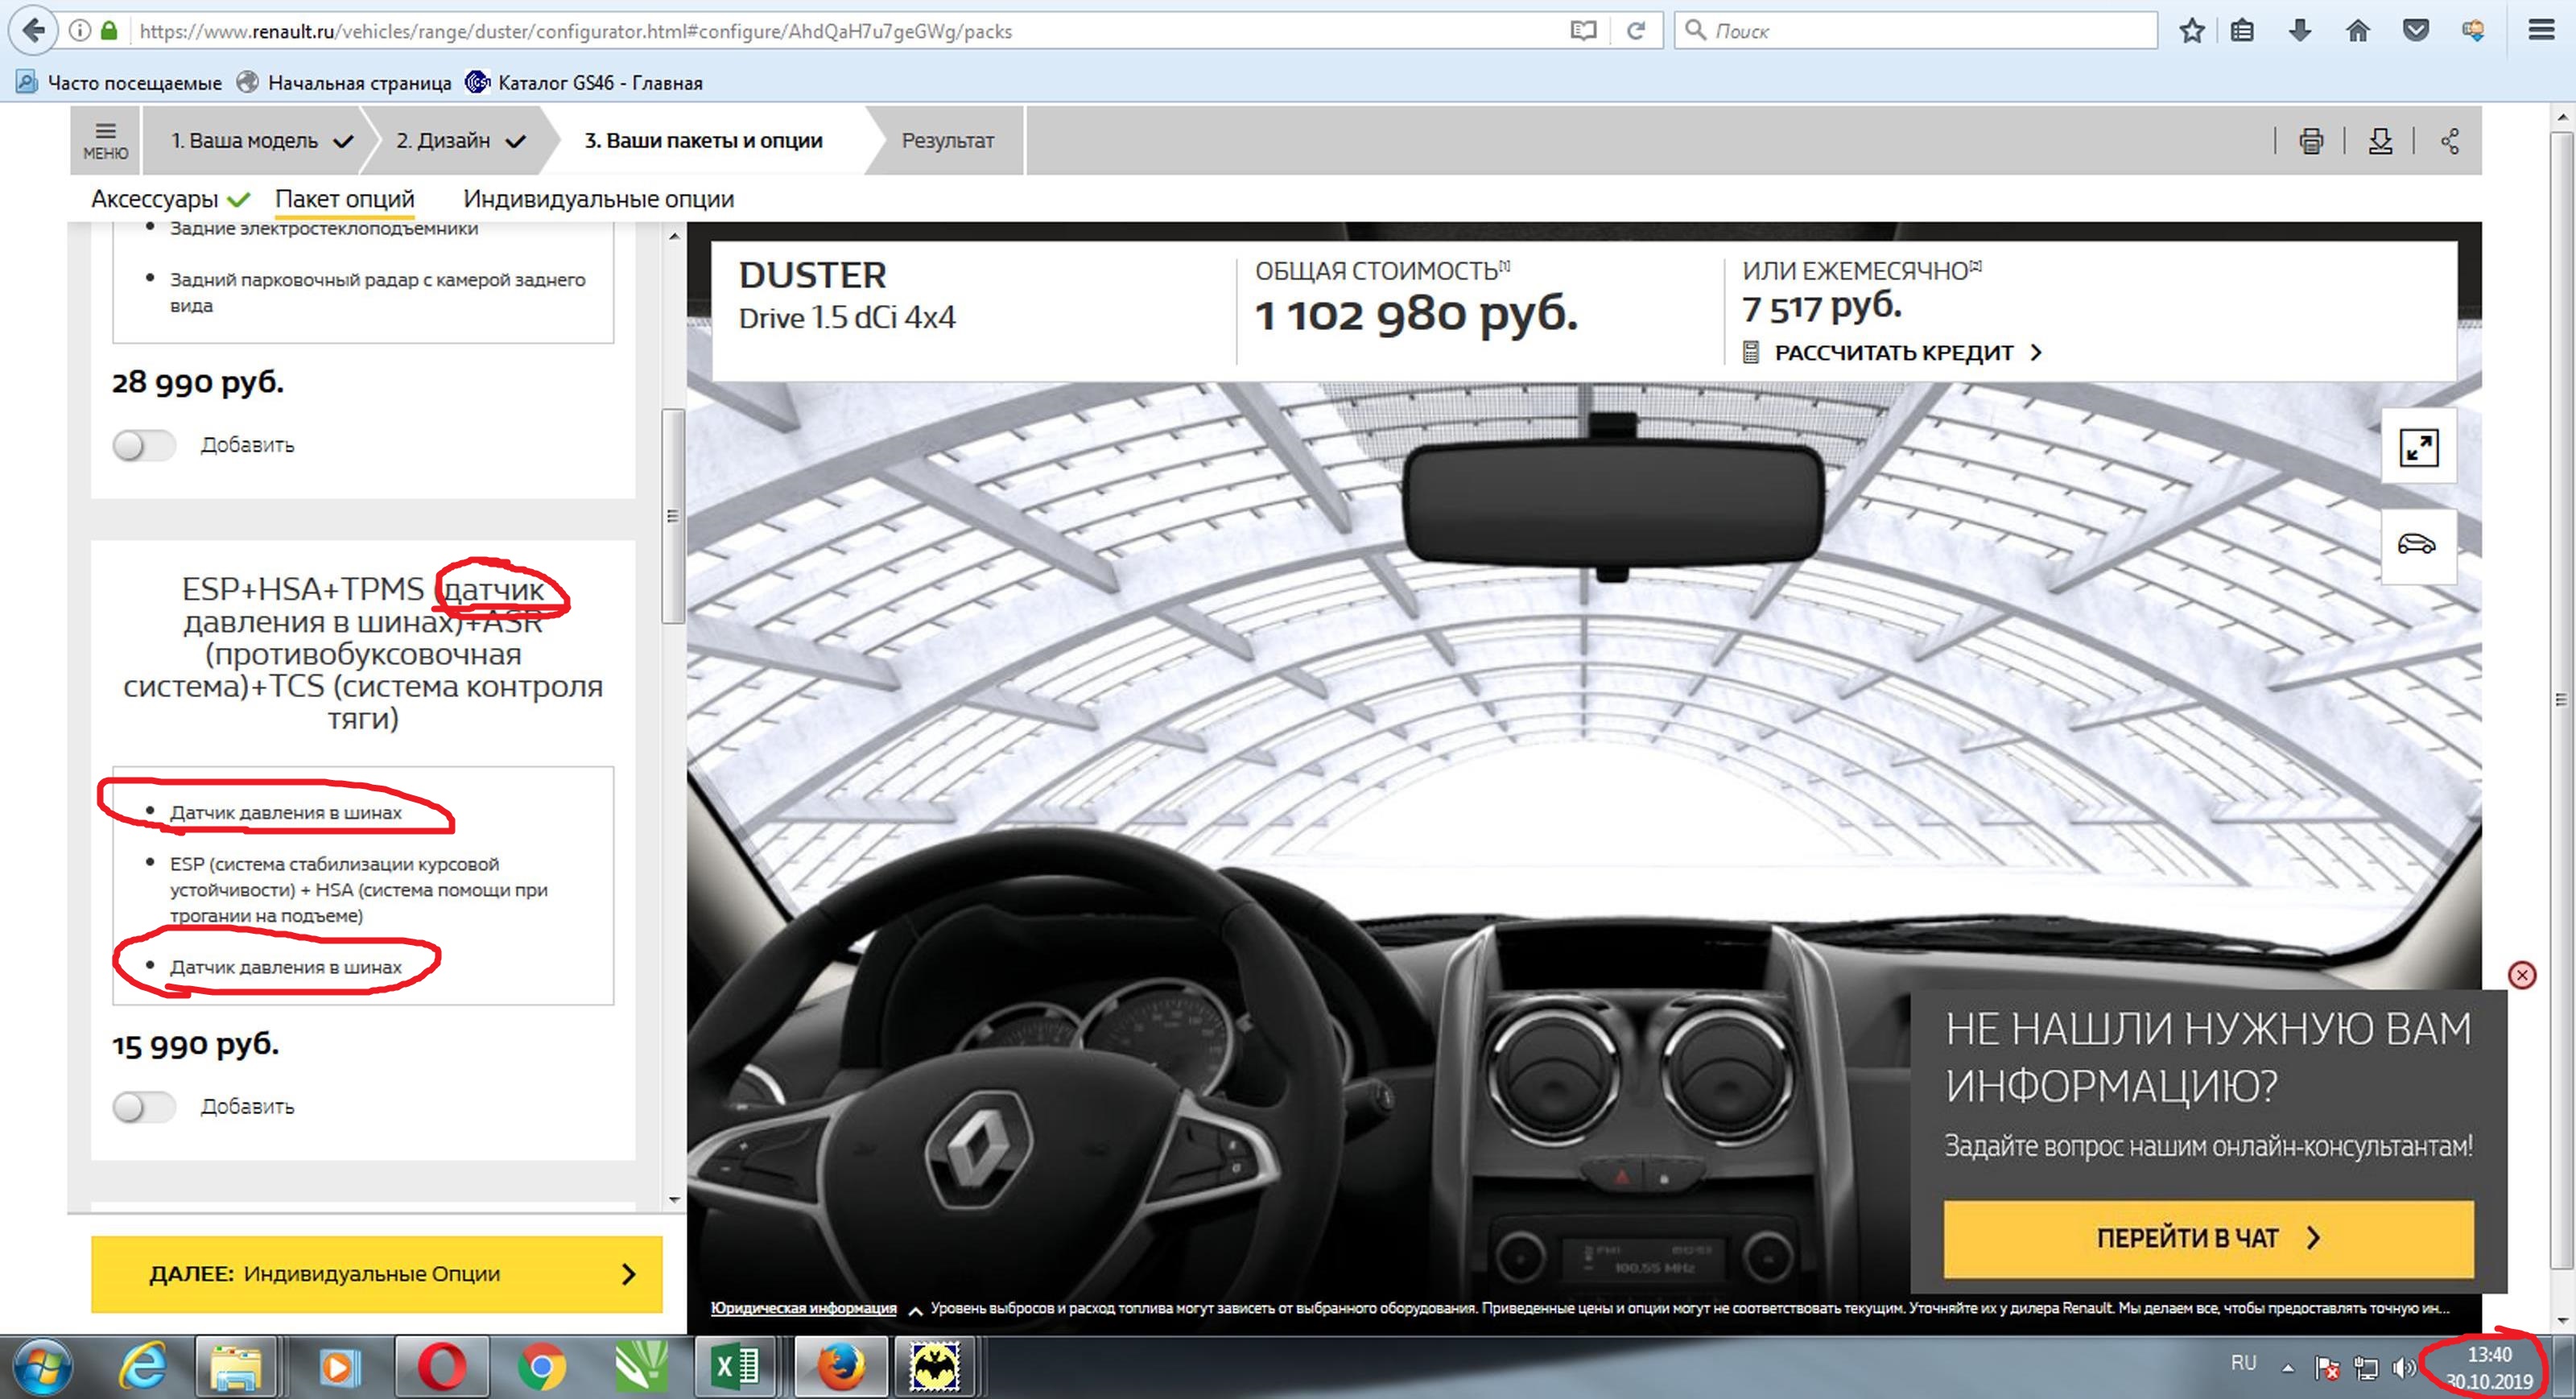The height and width of the screenshot is (1399, 2576).
Task: Click the Action Center flag tray icon
Action: [2327, 1367]
